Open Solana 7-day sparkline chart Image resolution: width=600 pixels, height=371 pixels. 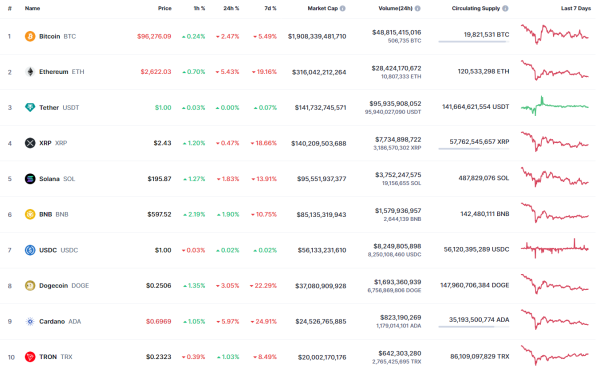point(554,177)
